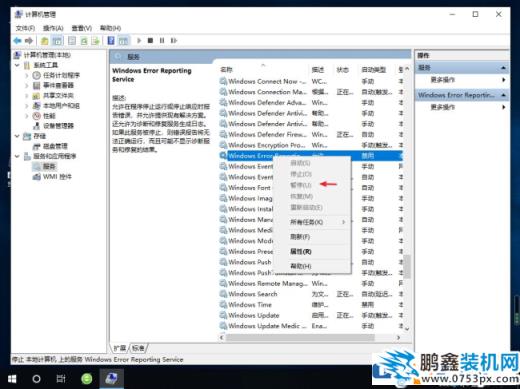Toggle the show/hide console tree toolbar icon

tap(57, 41)
